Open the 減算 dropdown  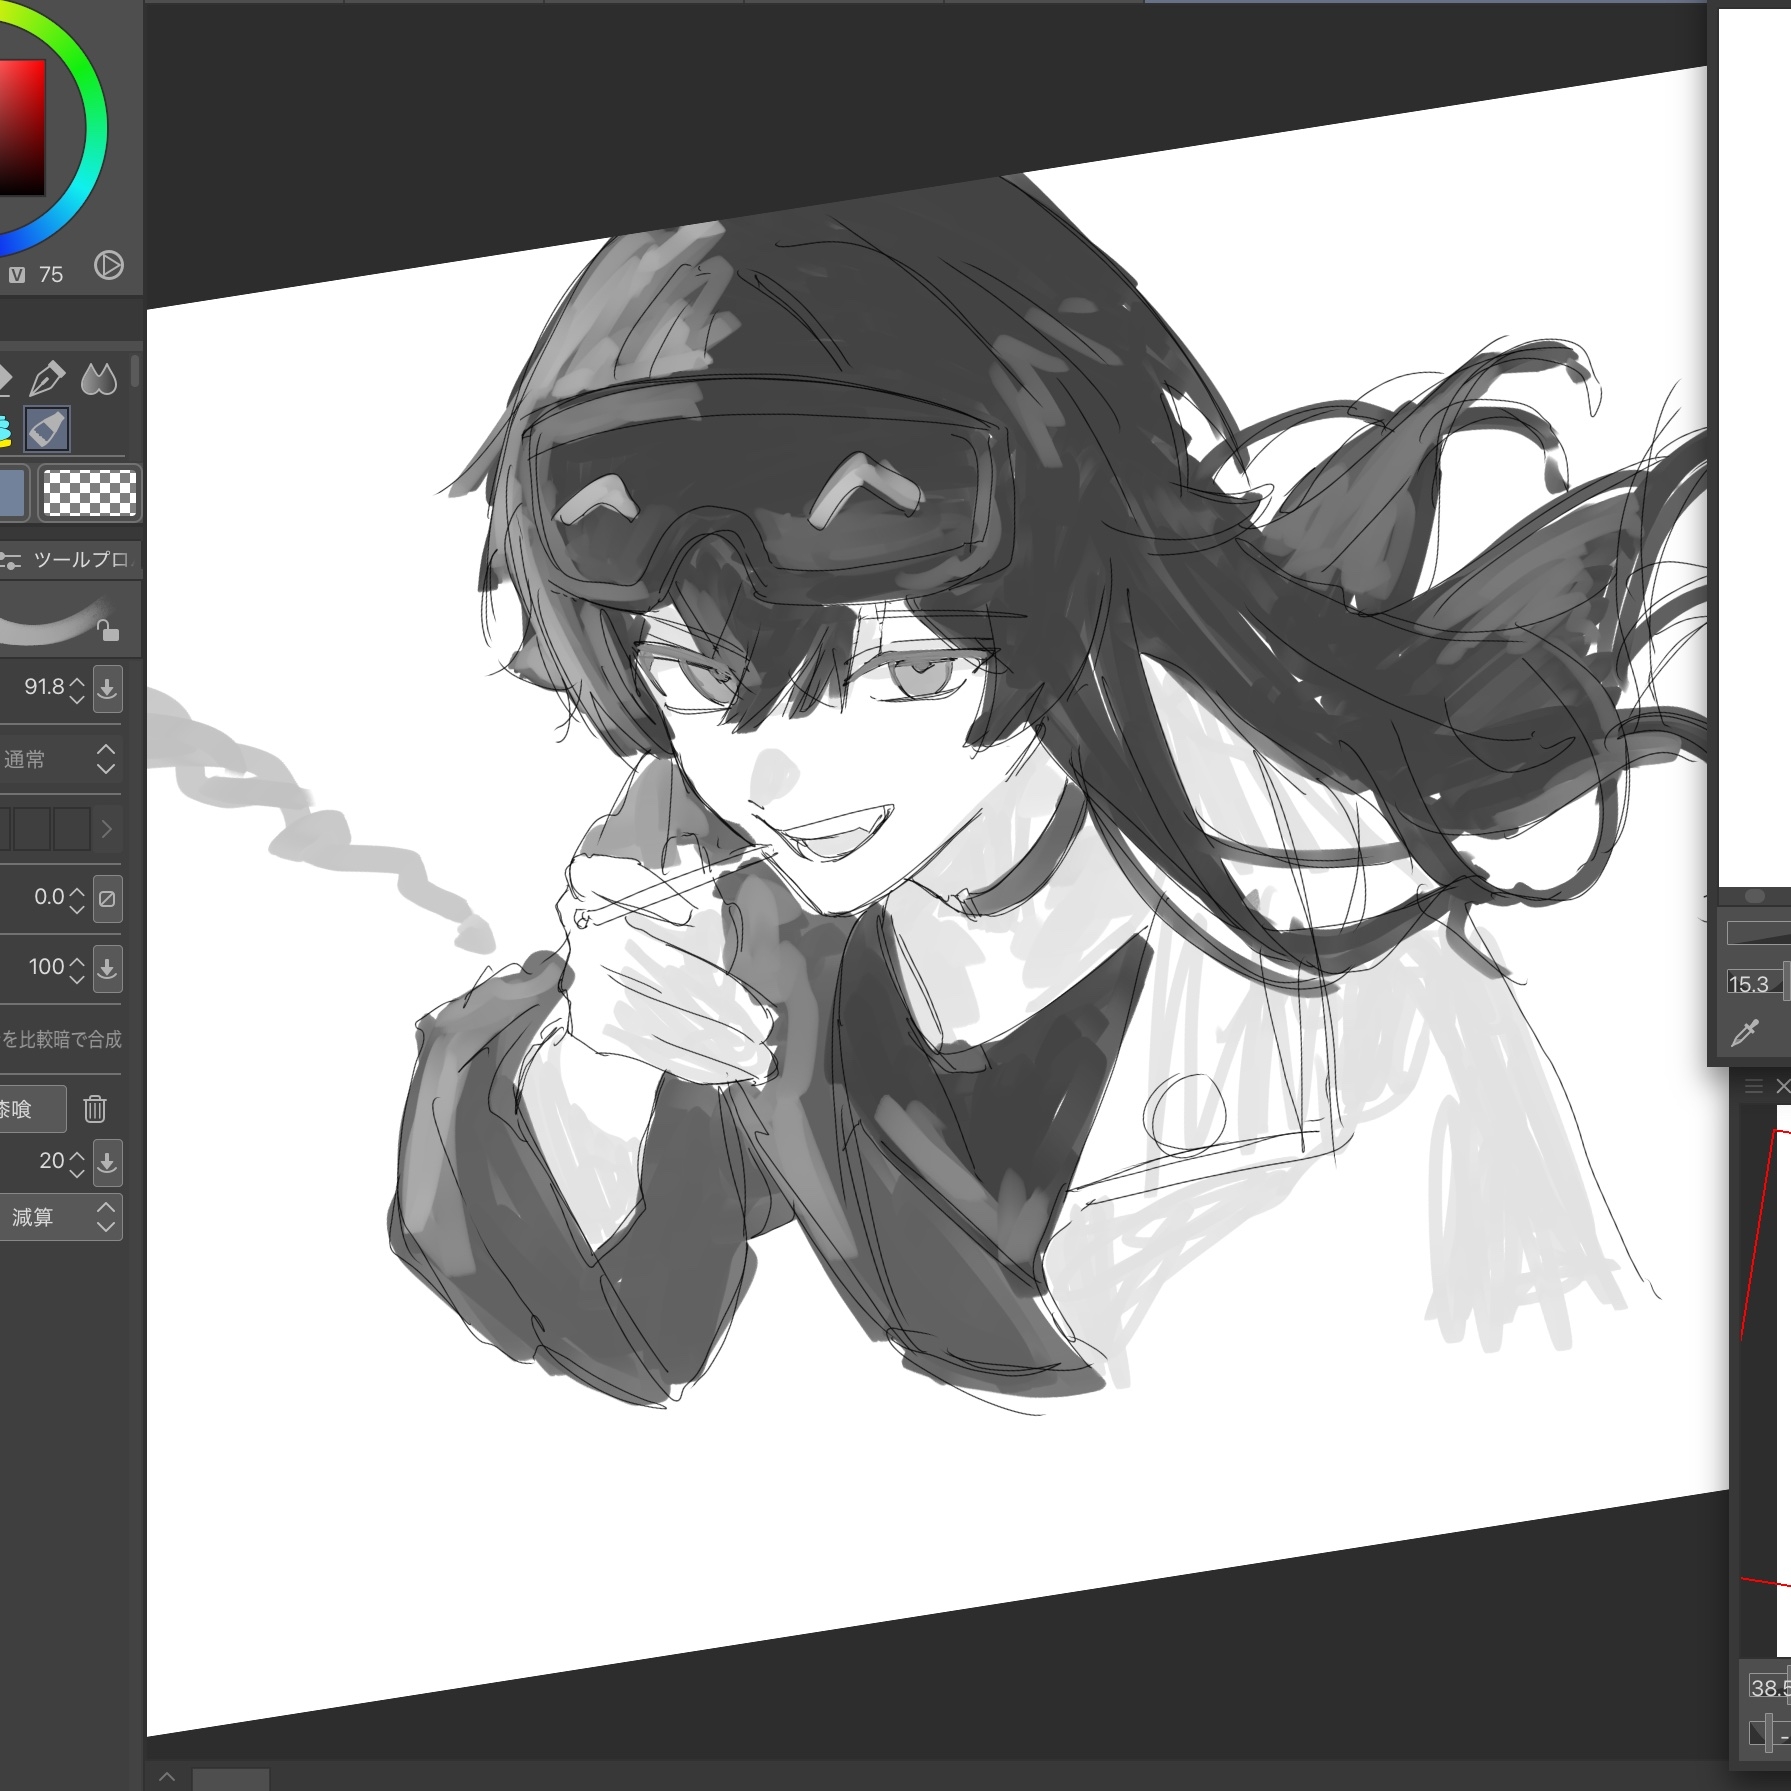(x=60, y=1217)
